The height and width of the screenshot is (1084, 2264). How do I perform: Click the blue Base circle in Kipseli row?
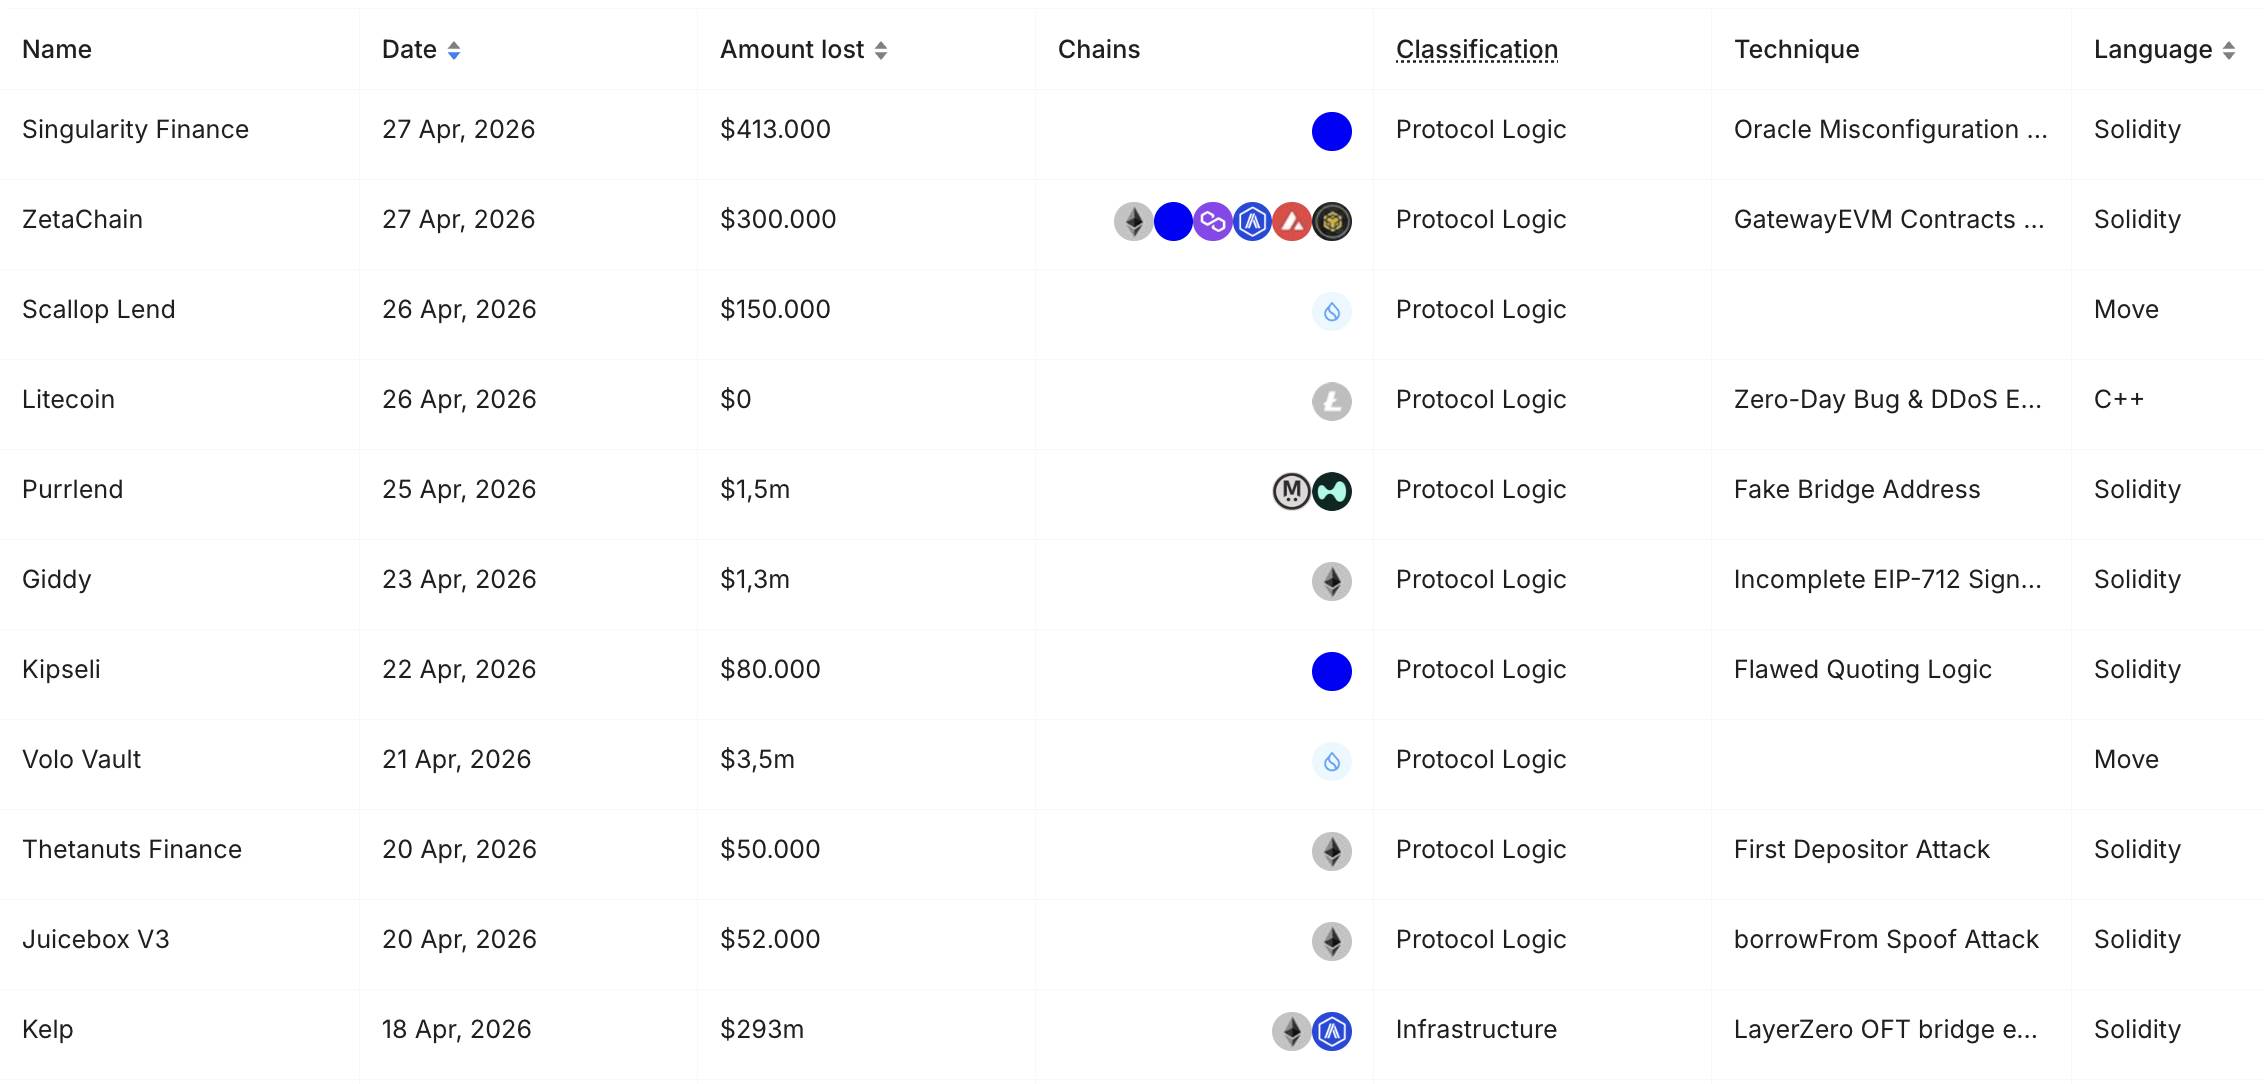[x=1332, y=671]
